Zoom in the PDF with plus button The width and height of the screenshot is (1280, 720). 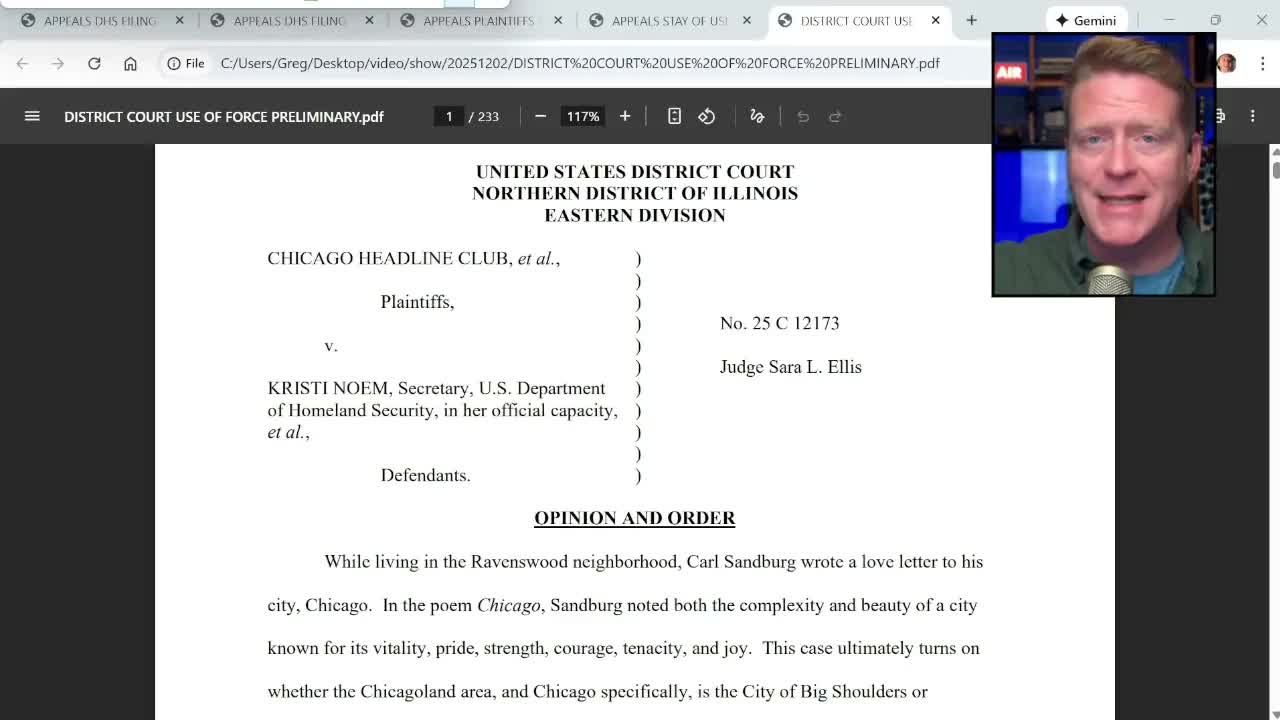tap(625, 116)
